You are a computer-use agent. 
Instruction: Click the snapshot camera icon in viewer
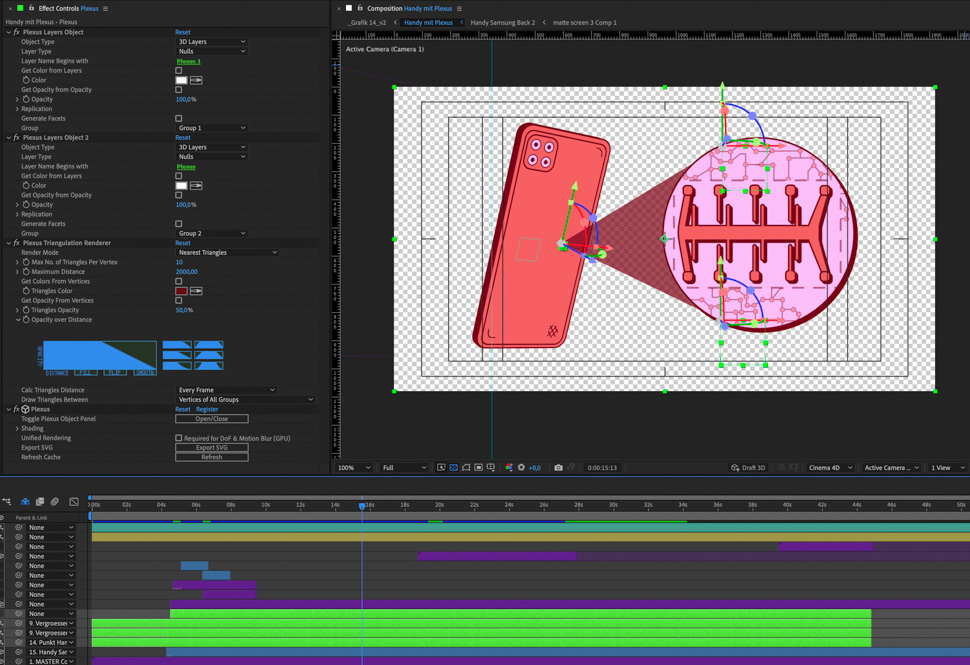[x=558, y=468]
